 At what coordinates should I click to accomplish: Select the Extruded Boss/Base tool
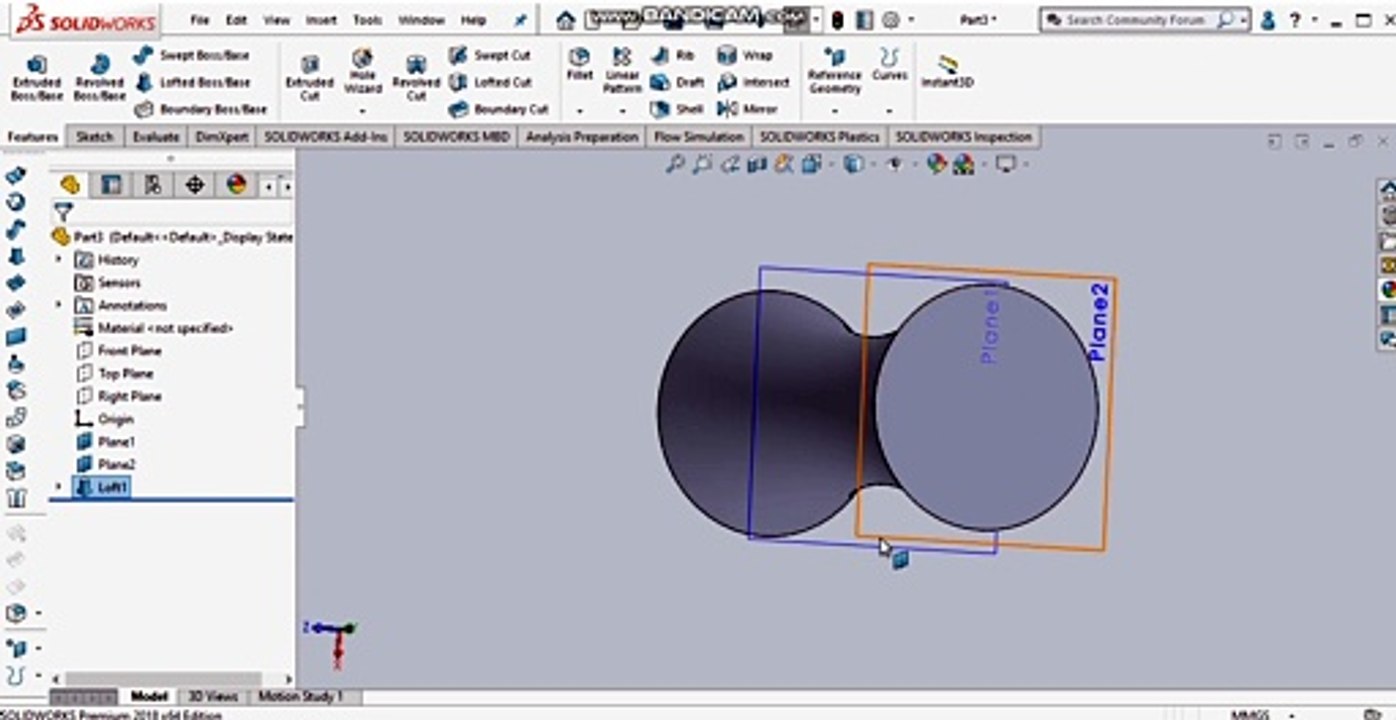click(36, 78)
